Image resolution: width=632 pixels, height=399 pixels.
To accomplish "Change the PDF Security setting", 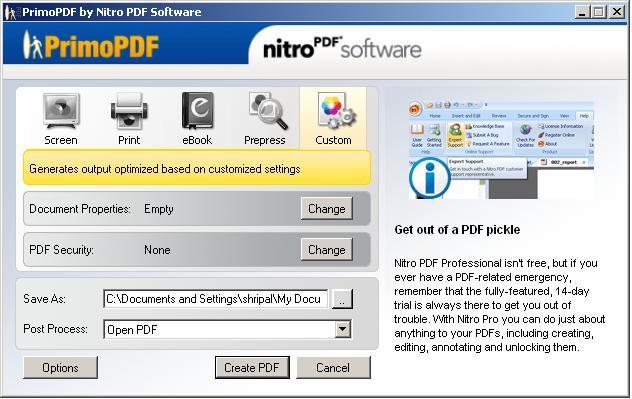I will (x=326, y=249).
